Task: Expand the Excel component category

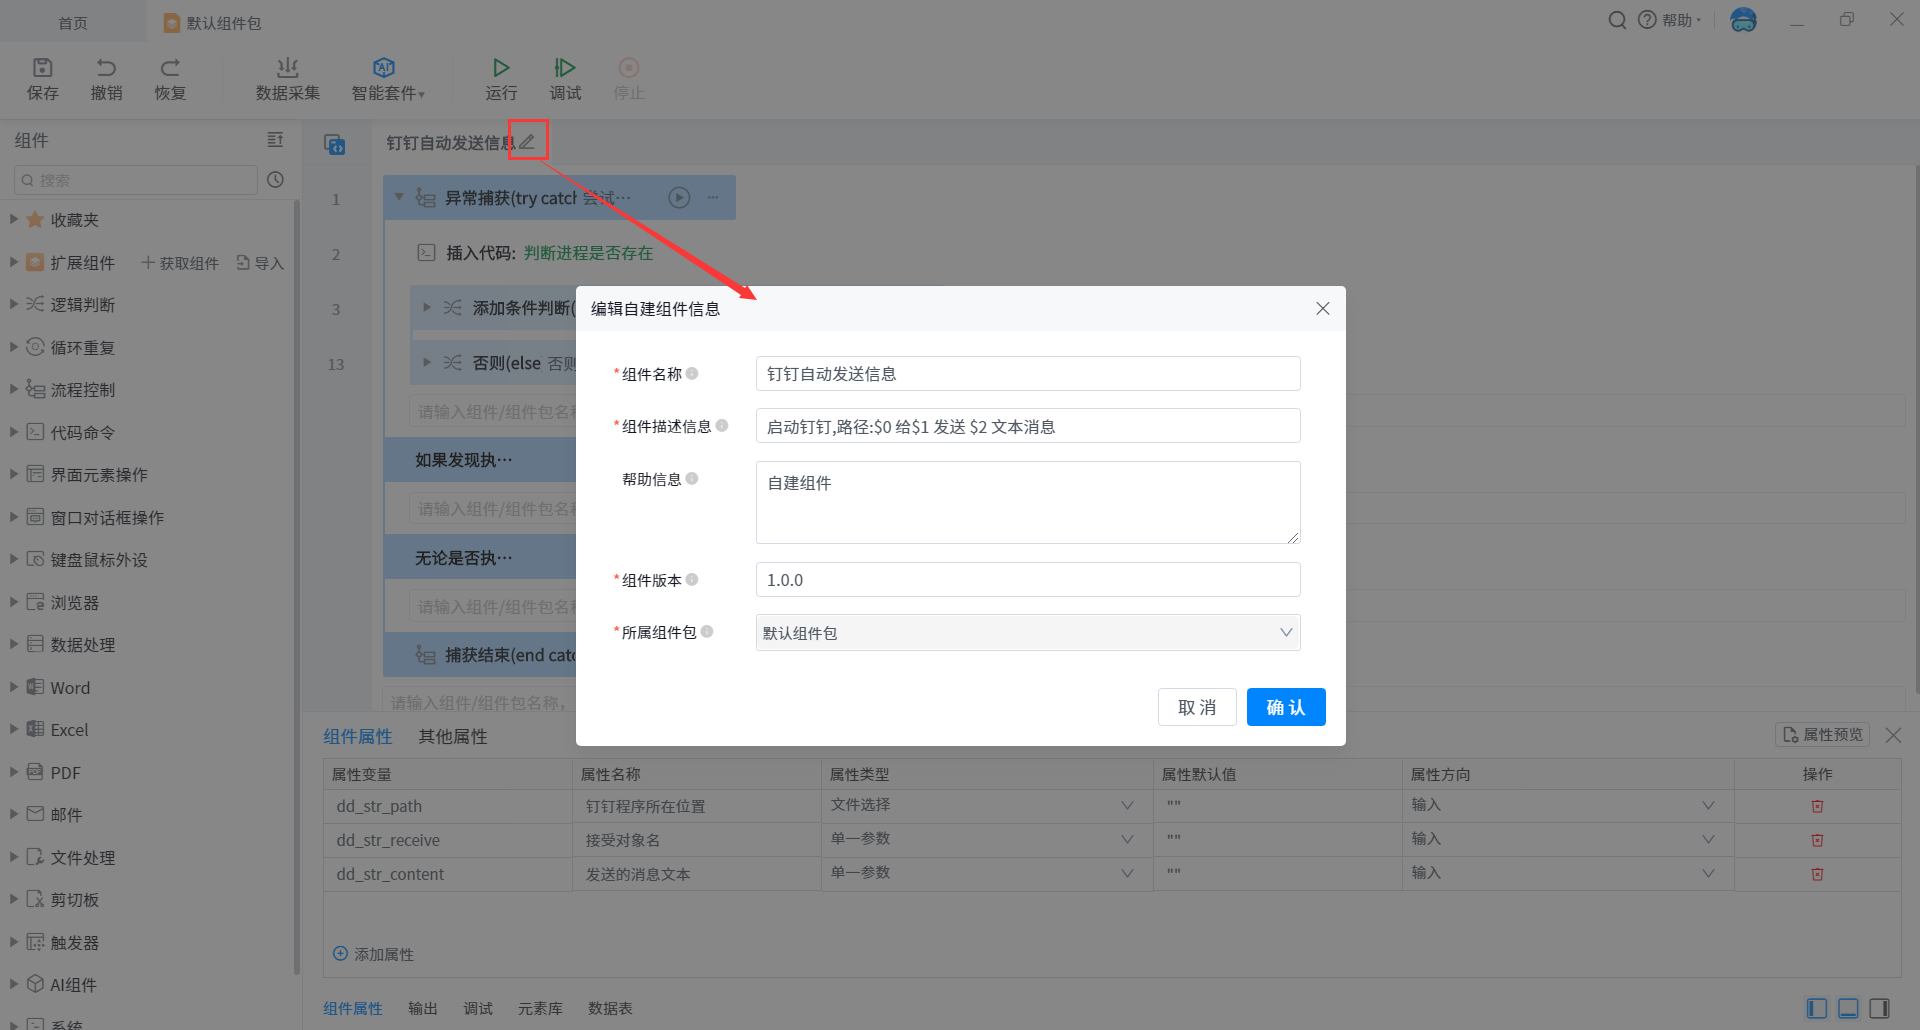Action: 14,730
